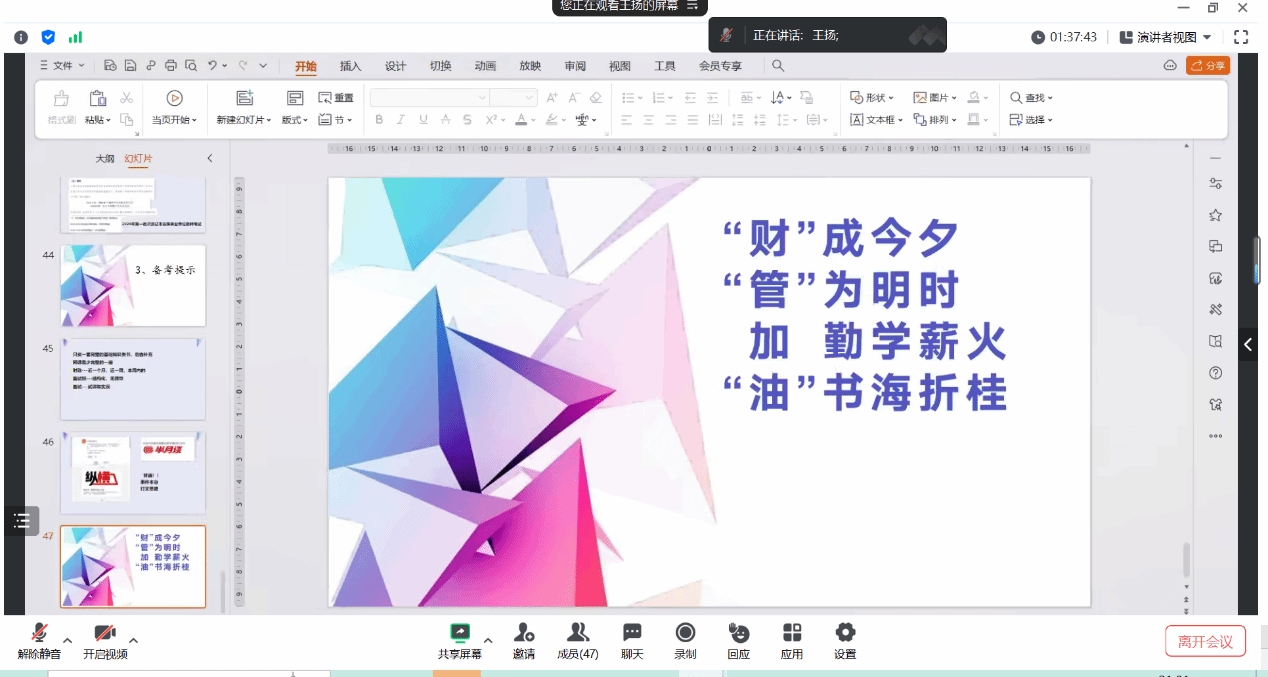Screen dimensions: 1268x677
Task: Click the 共享屏幕 share screen icon
Action: tap(459, 640)
